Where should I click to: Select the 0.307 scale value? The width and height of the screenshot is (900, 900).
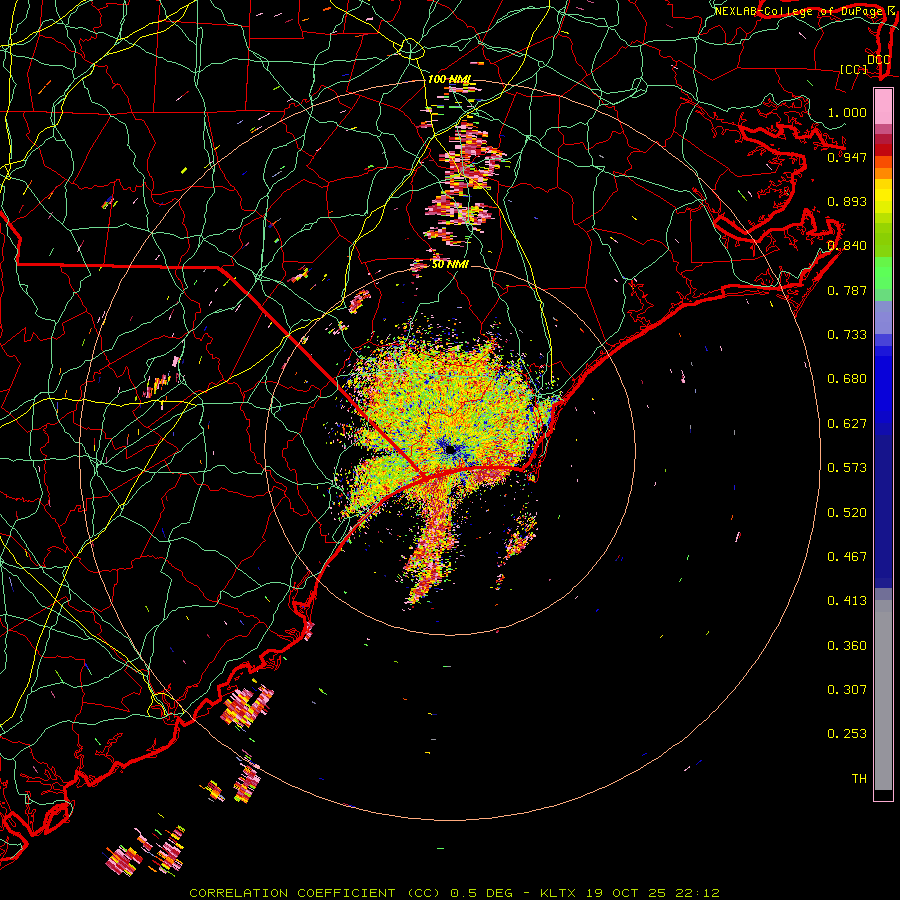(847, 690)
